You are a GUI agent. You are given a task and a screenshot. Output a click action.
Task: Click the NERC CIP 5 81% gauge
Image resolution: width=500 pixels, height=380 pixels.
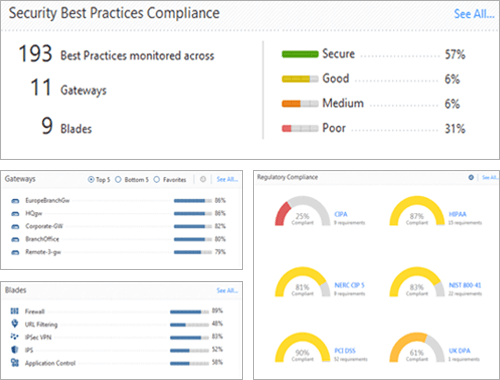point(302,282)
